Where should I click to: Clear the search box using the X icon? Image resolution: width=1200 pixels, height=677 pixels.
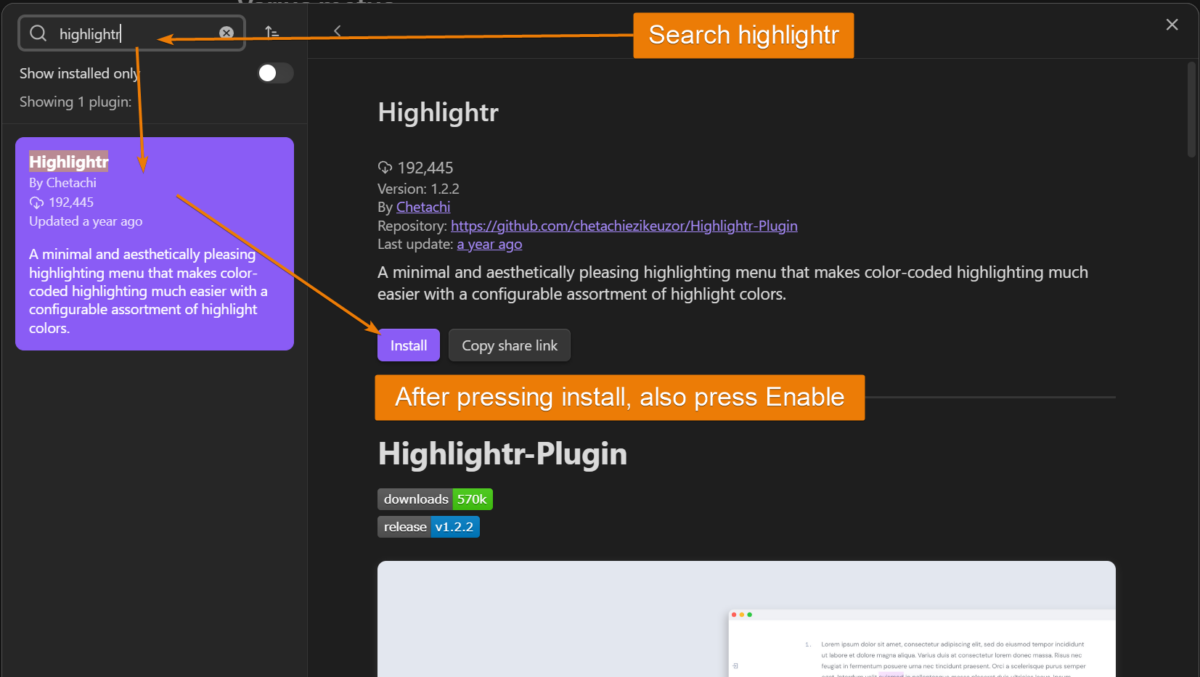point(226,32)
